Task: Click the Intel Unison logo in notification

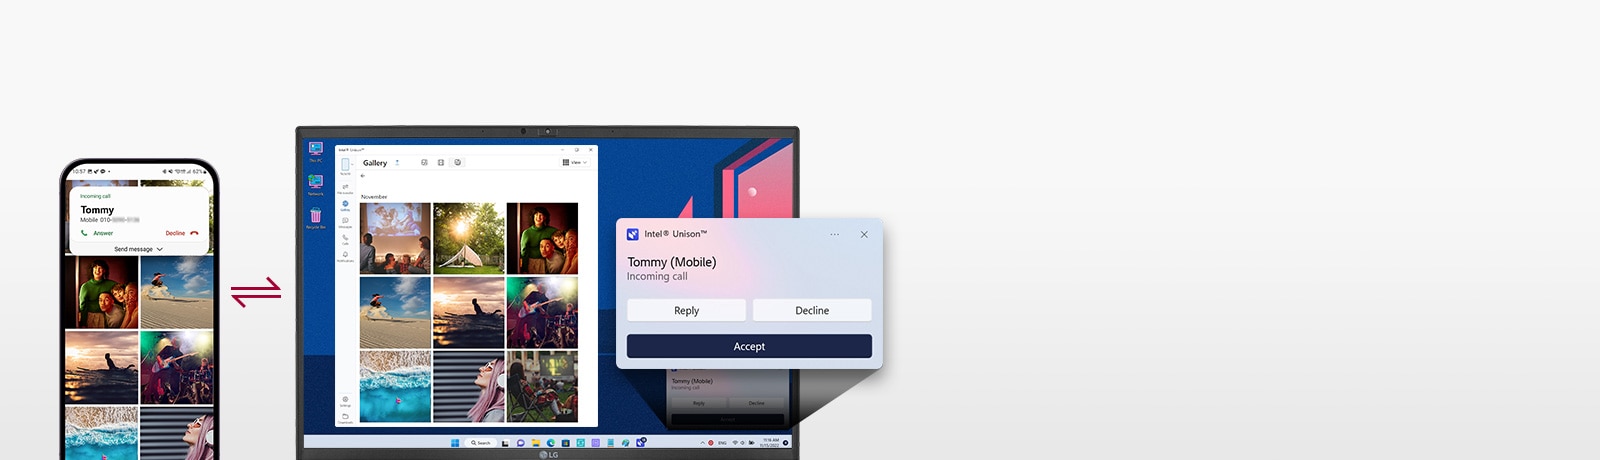Action: pos(632,234)
